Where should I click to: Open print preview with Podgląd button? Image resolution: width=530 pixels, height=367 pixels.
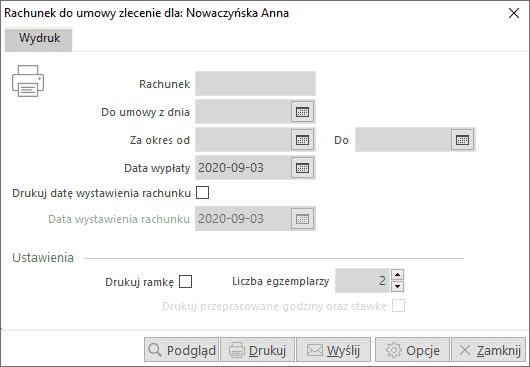pos(182,350)
